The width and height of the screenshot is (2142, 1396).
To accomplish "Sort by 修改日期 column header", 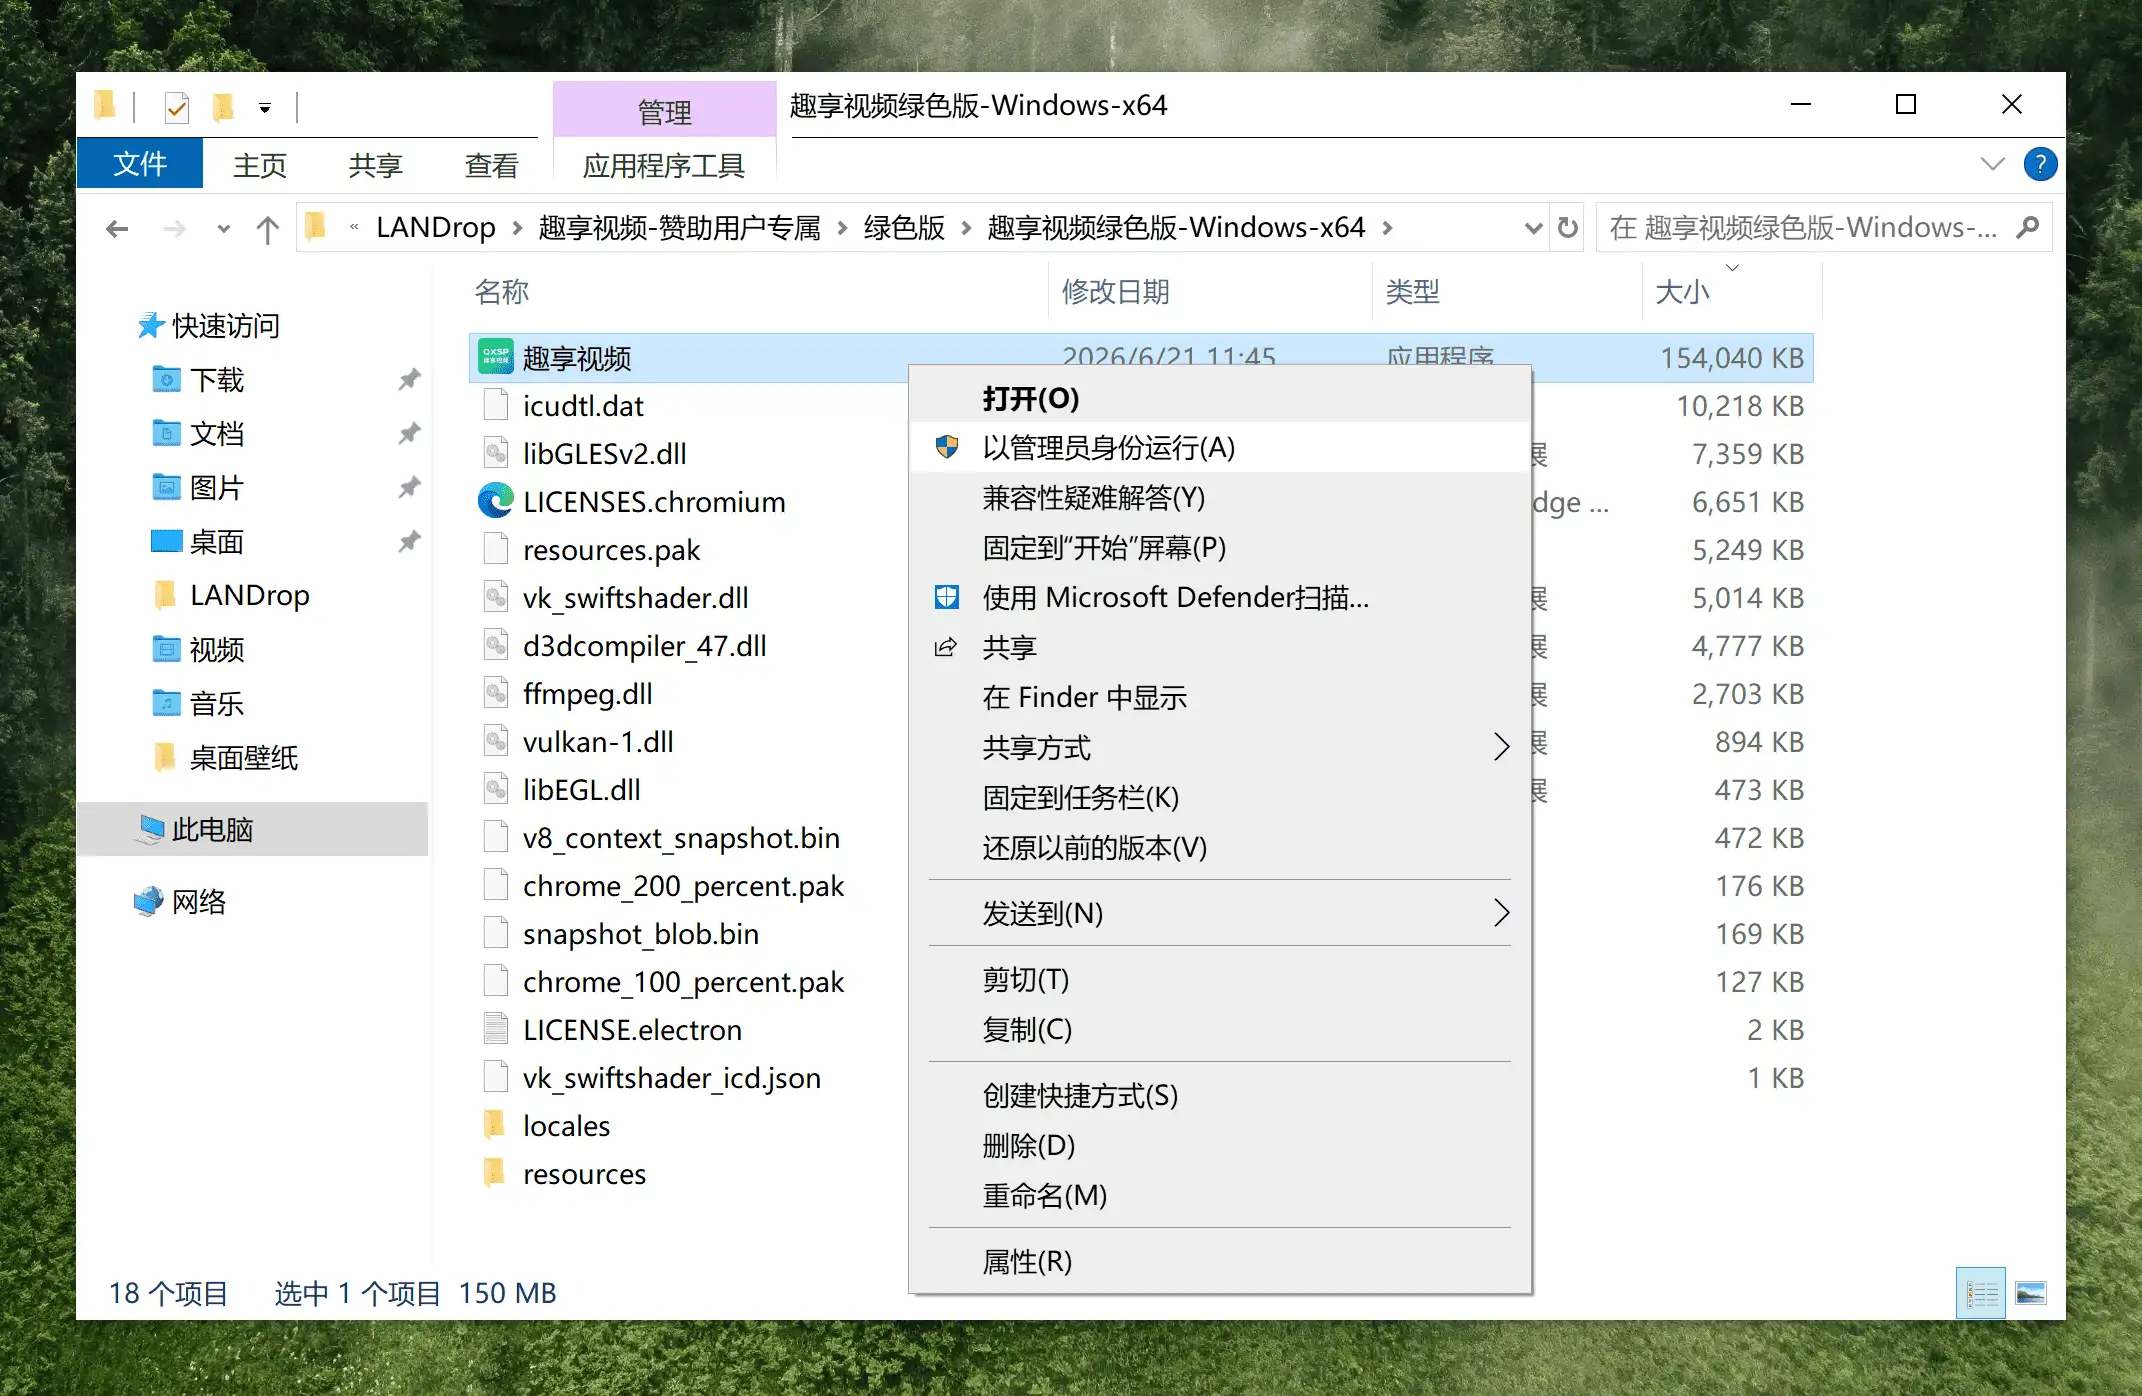I will [x=1211, y=291].
